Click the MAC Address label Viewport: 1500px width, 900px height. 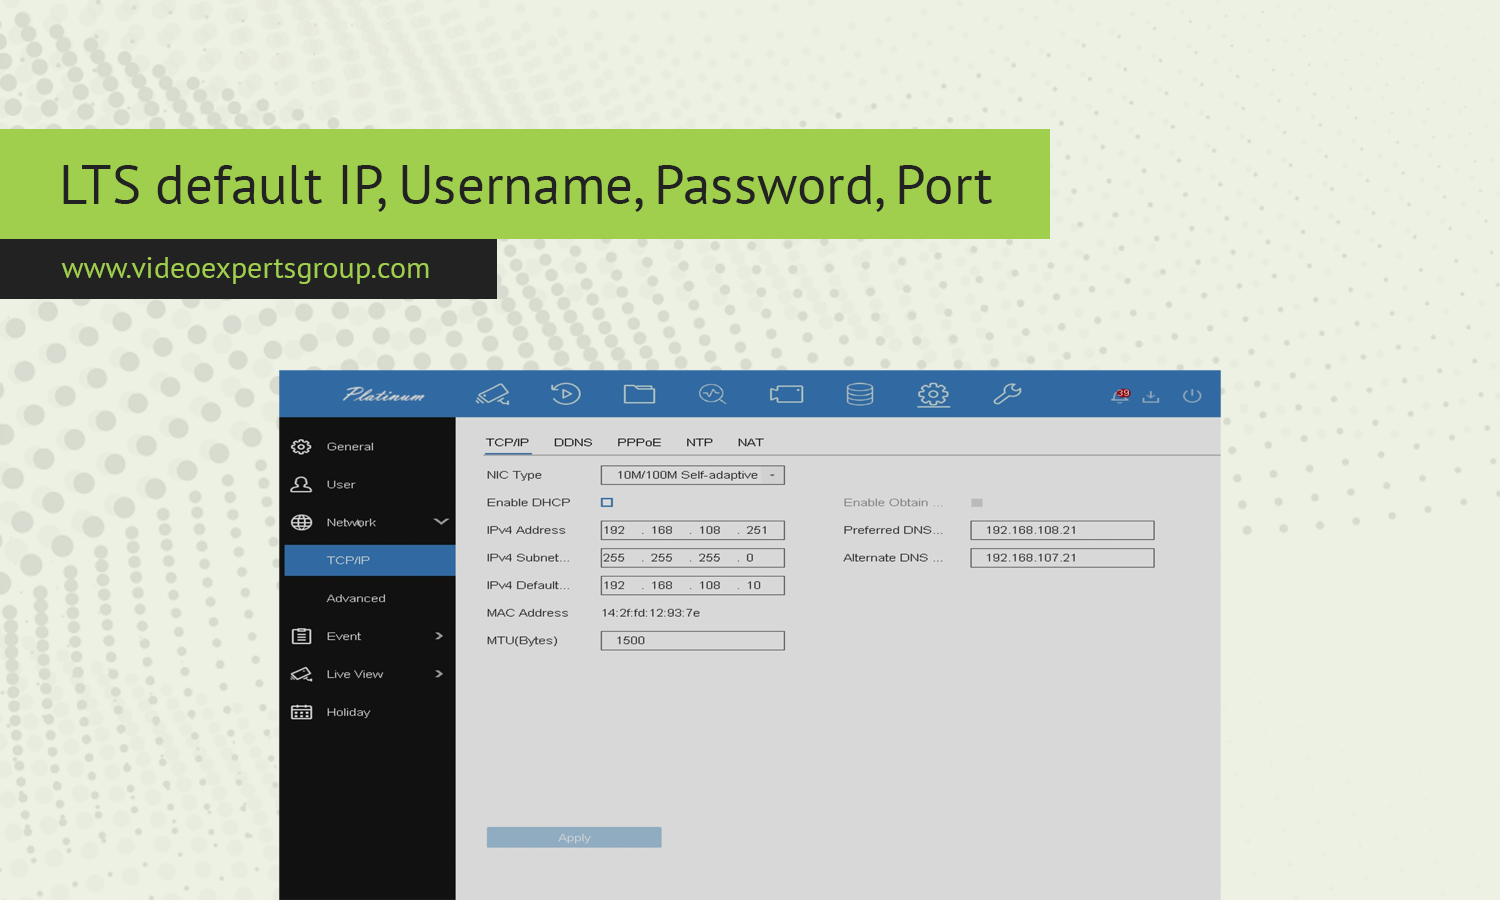tap(527, 613)
